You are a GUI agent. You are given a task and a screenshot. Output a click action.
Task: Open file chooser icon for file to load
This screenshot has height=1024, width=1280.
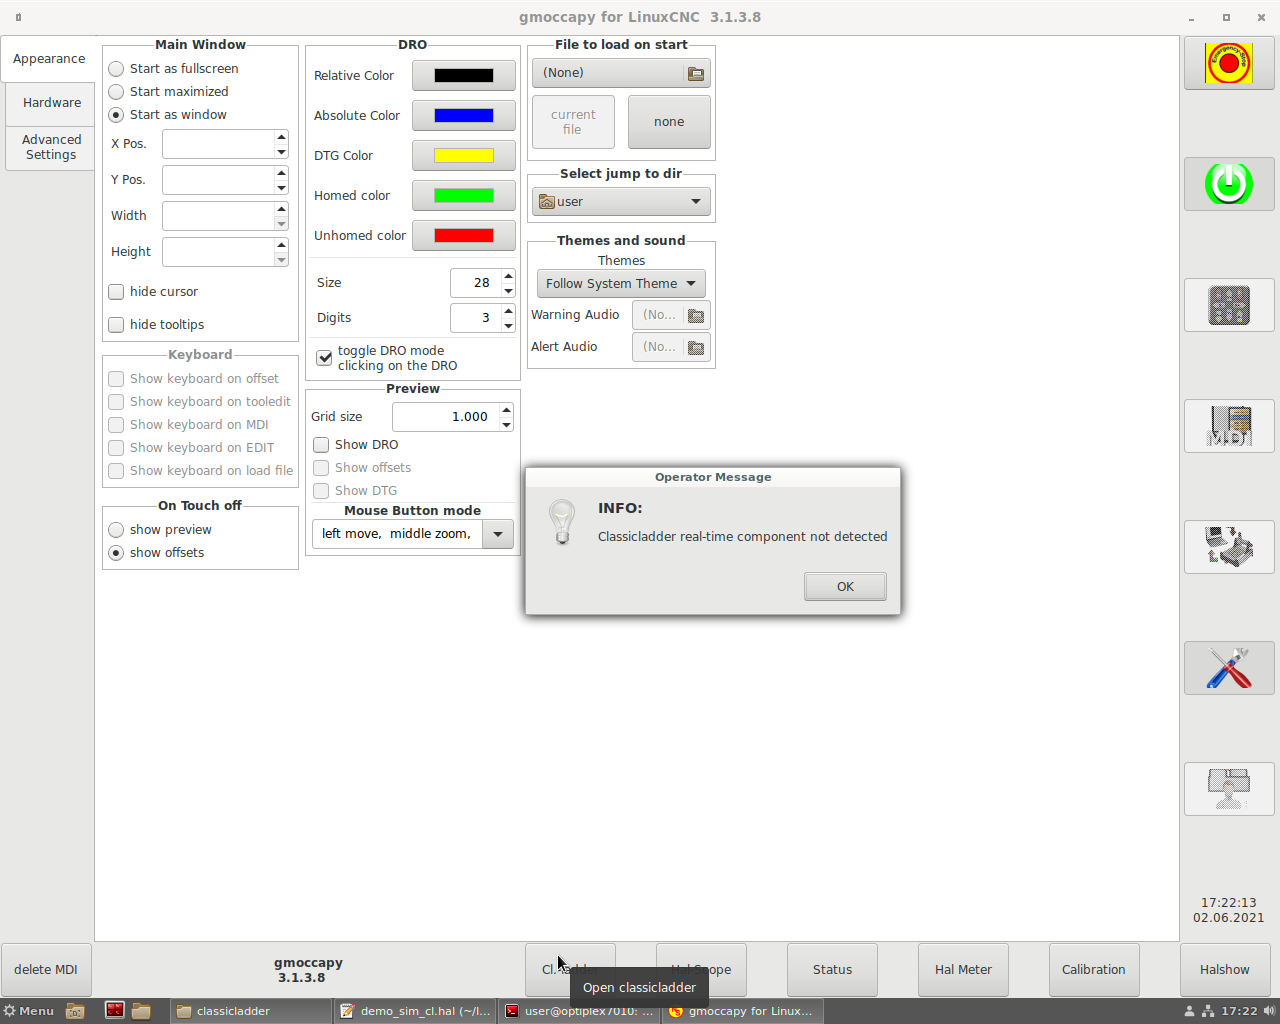click(696, 73)
